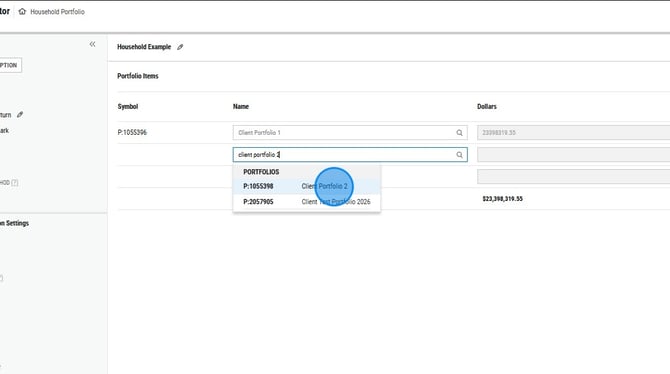Click the symbol text P:1055396
The image size is (670, 374).
(x=132, y=133)
